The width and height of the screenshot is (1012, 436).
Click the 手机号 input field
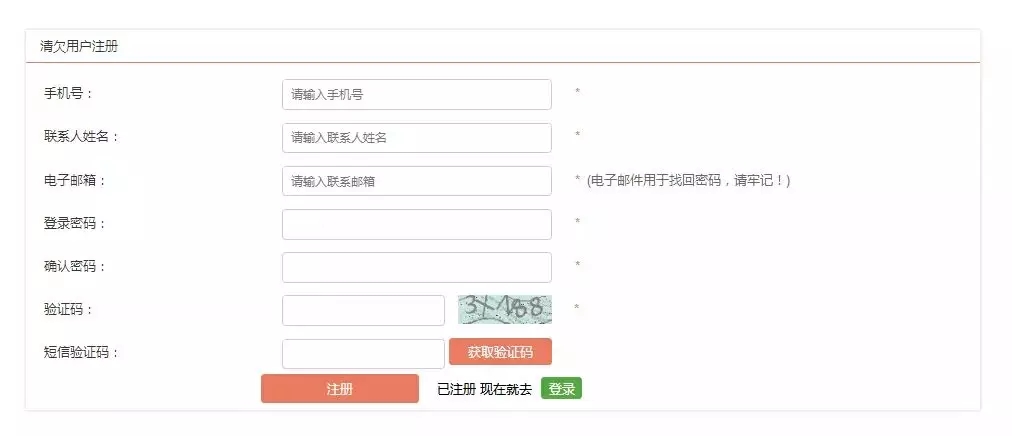tap(416, 94)
